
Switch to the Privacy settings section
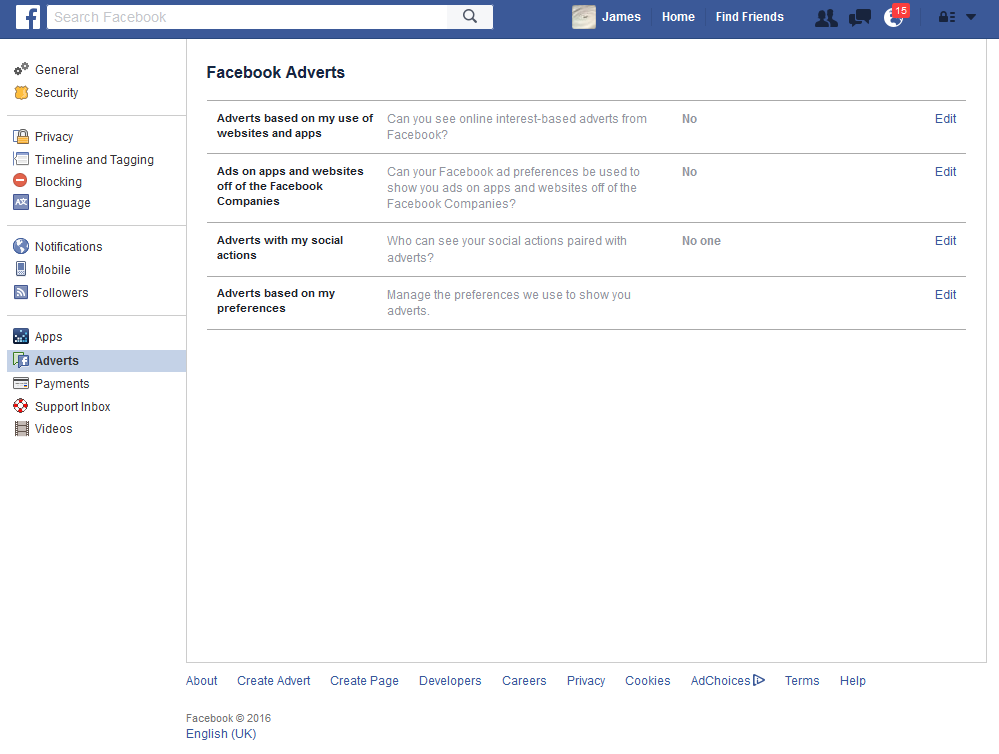click(56, 136)
